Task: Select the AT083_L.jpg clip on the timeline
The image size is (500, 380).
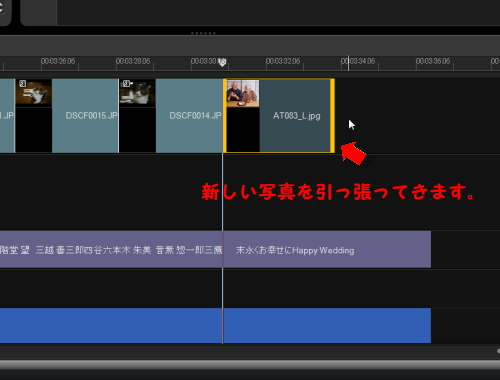Action: (279, 116)
